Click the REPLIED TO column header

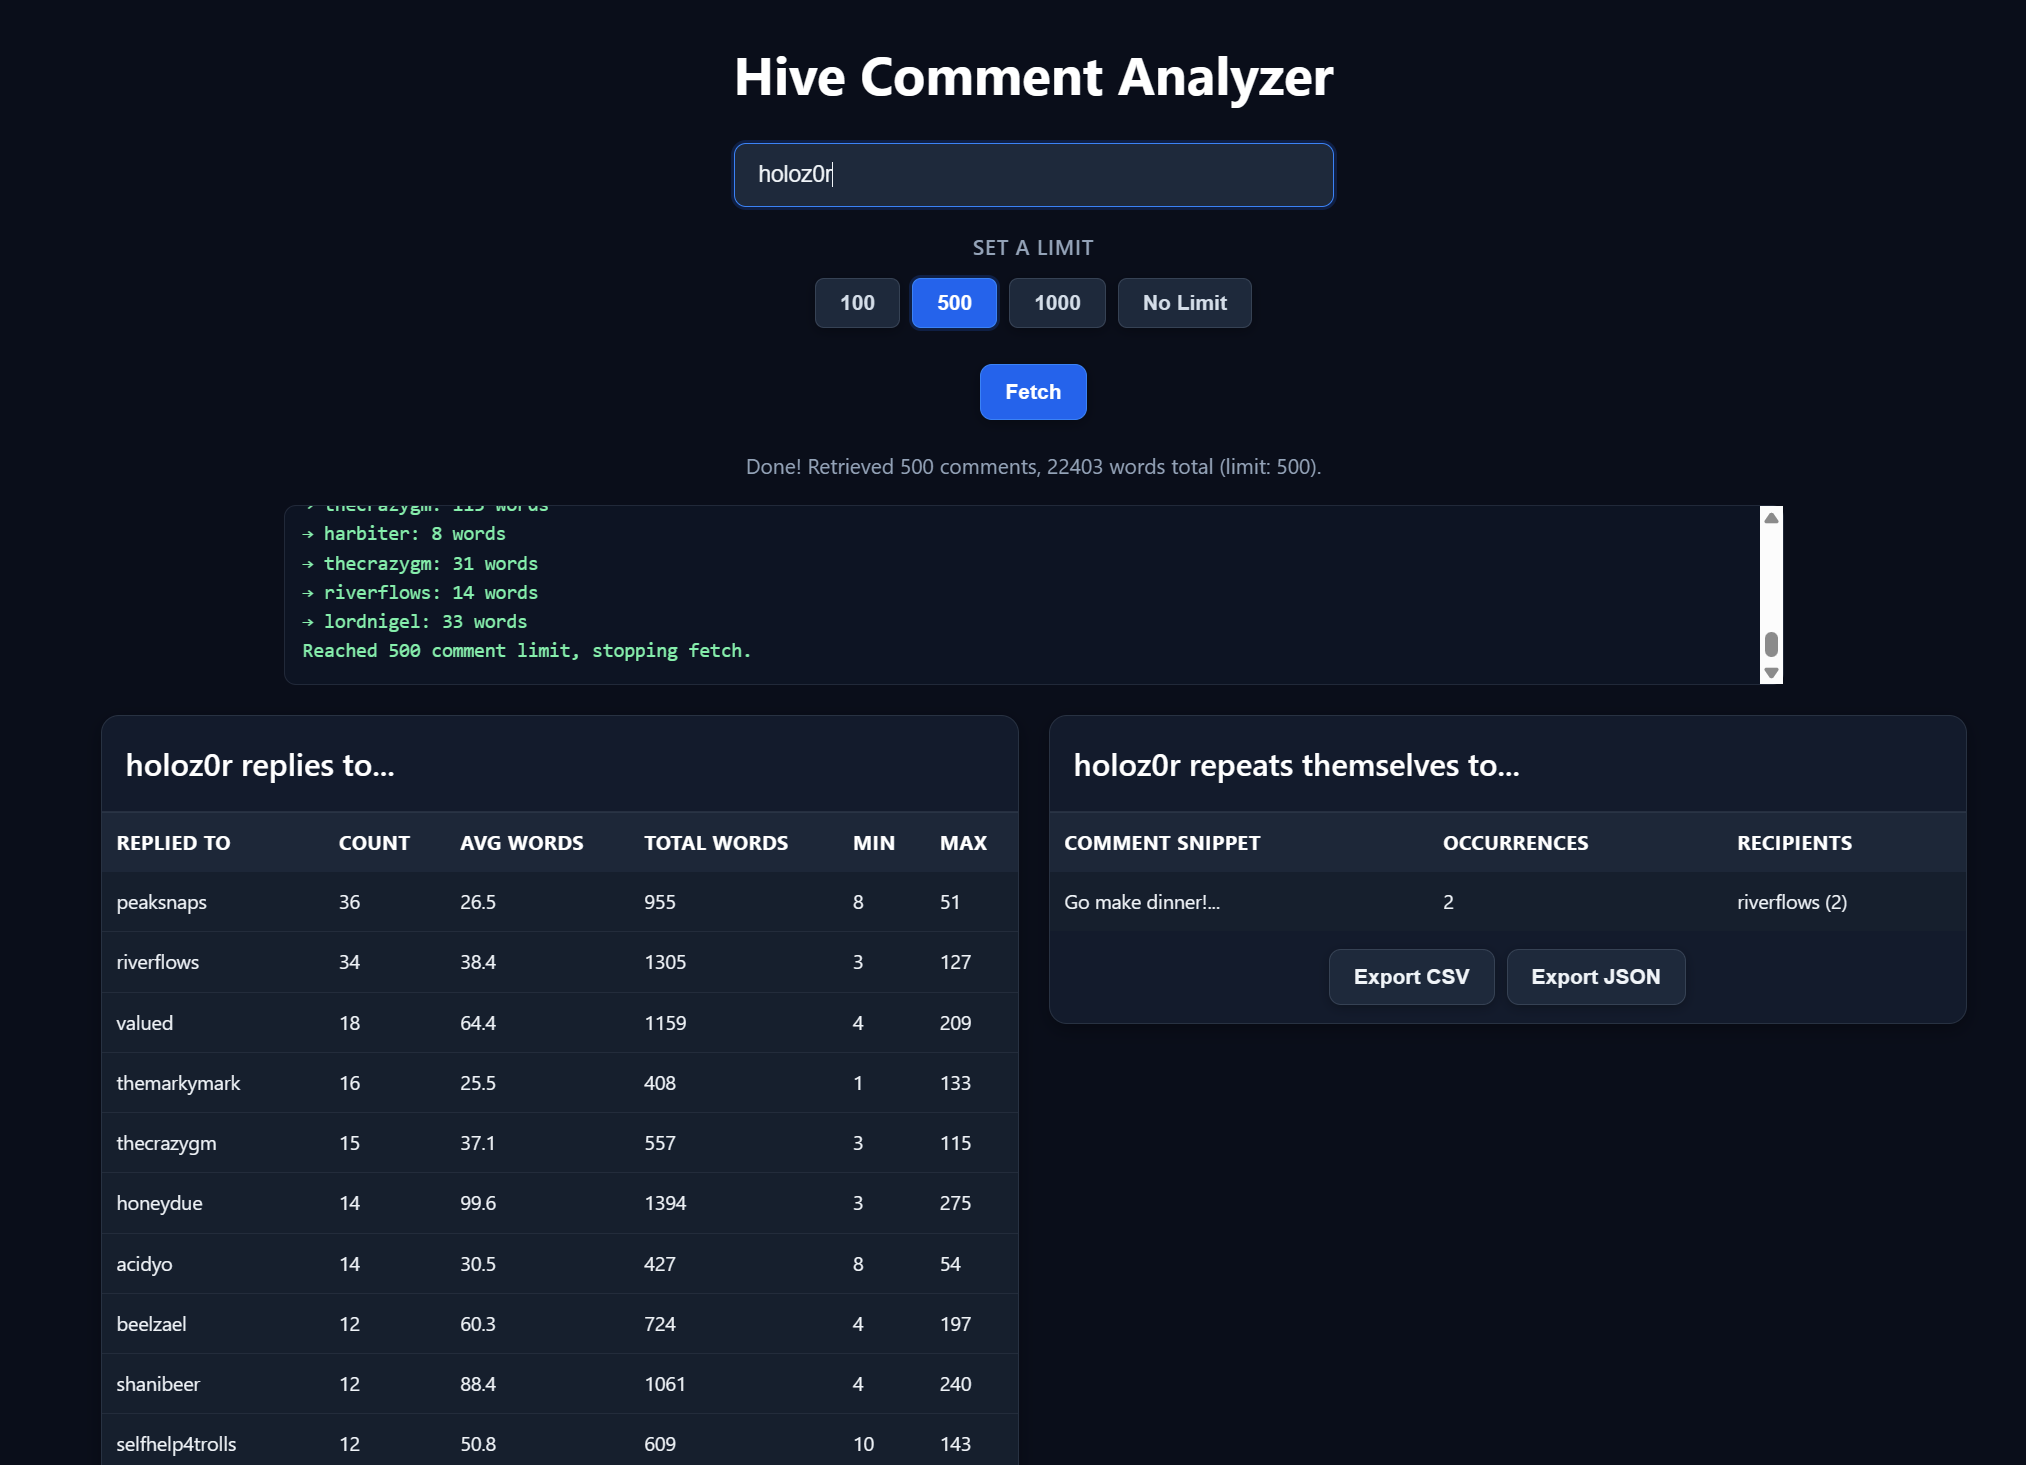pos(173,843)
